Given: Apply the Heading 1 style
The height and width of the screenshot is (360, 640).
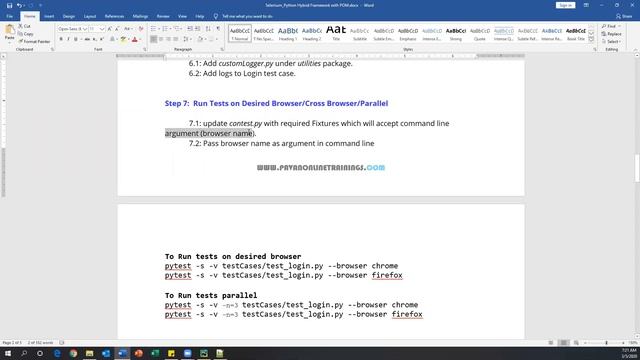Looking at the screenshot, I should coord(288,33).
